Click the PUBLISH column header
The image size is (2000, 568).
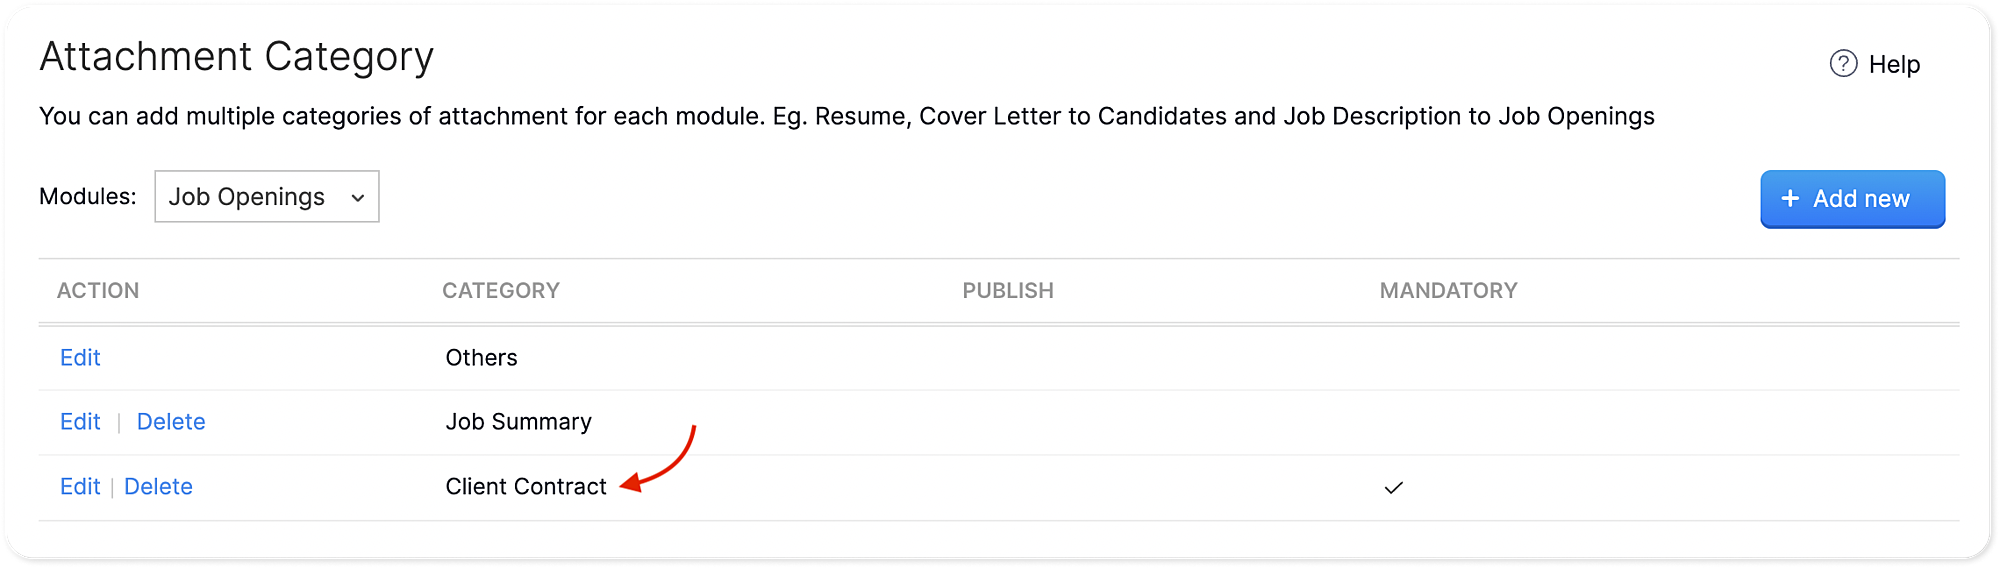point(1008,291)
